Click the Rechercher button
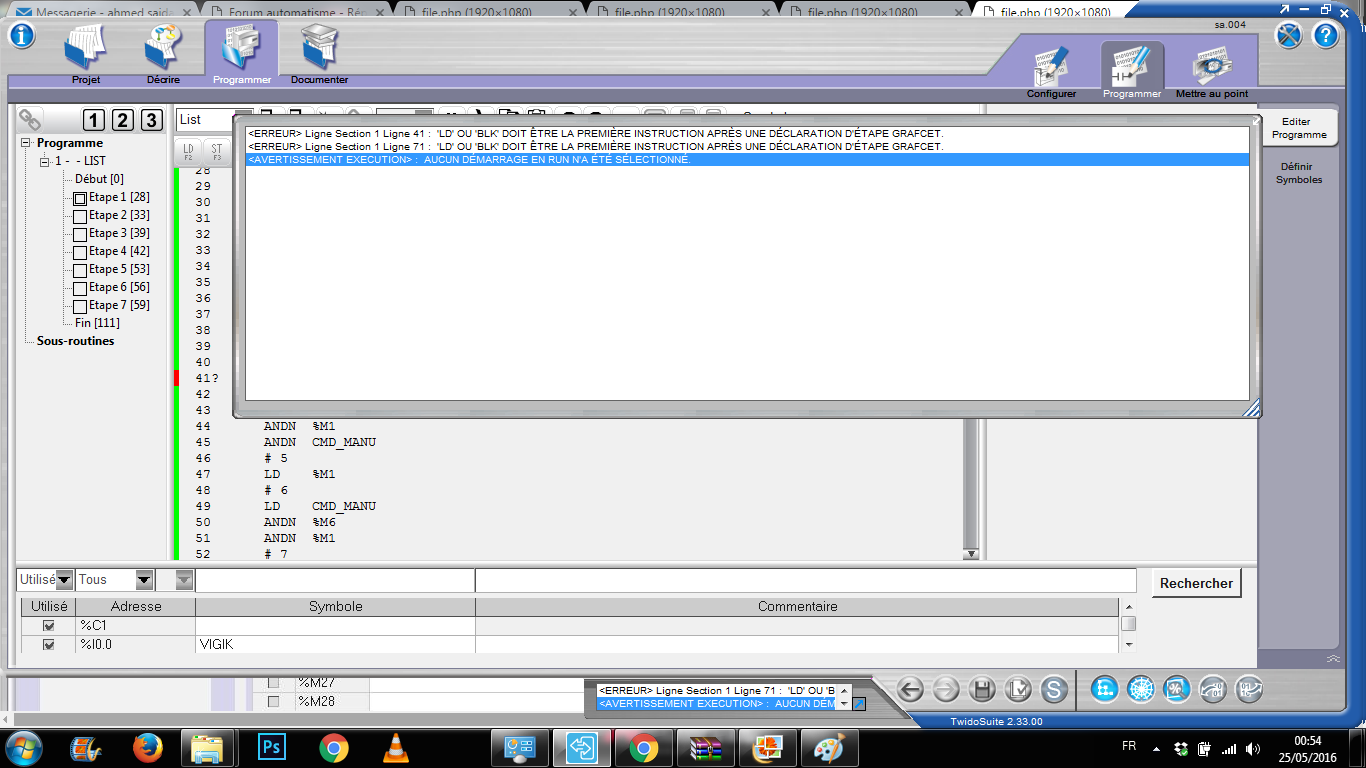This screenshot has width=1366, height=768. [x=1196, y=583]
